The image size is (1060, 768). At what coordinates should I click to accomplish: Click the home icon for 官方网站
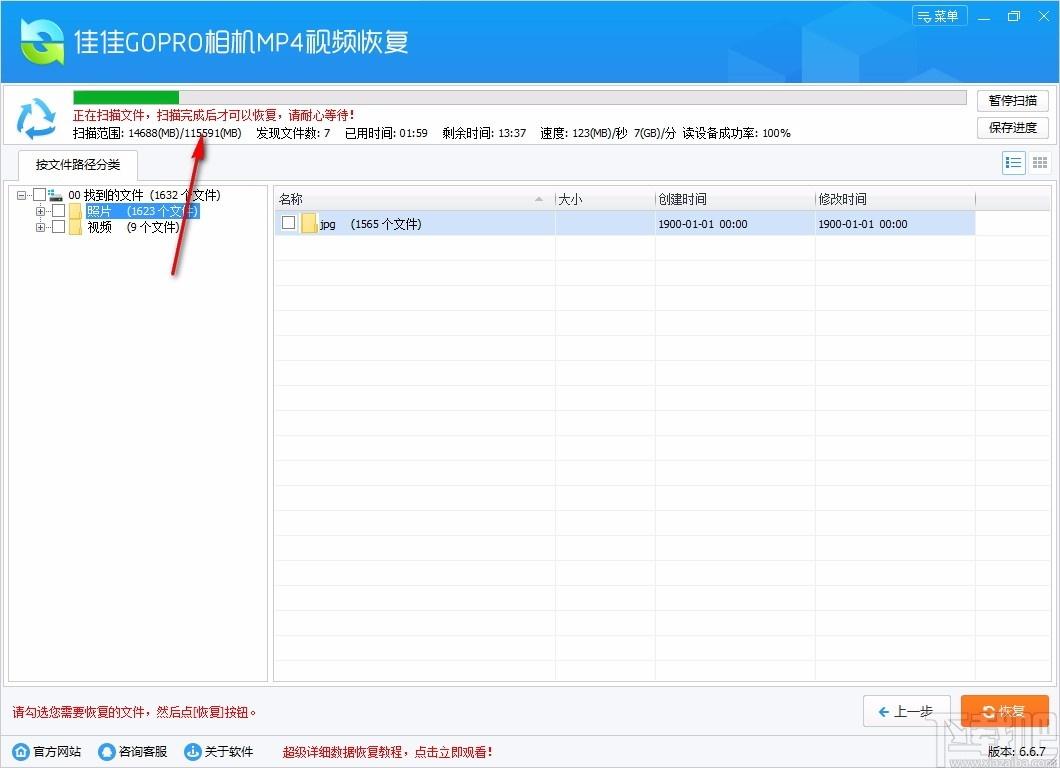tap(21, 751)
